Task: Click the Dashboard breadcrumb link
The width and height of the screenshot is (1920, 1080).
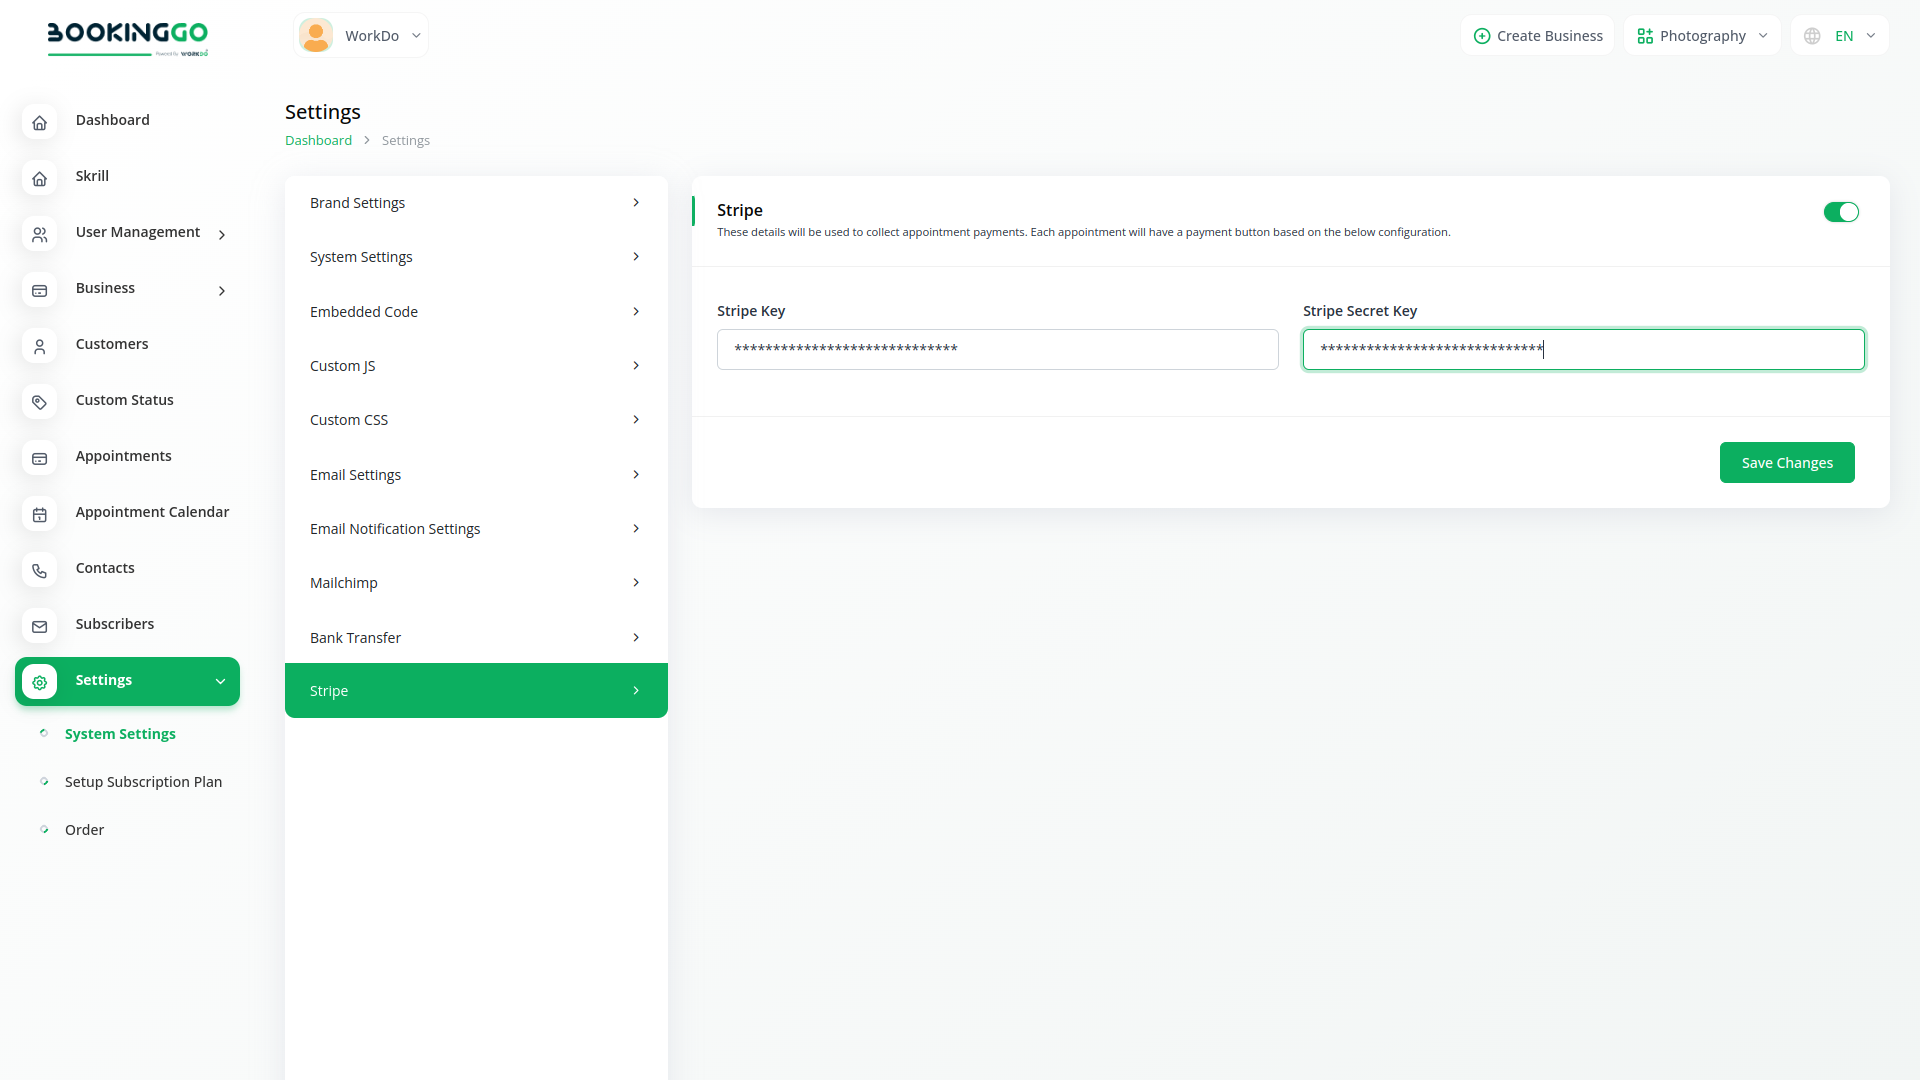Action: pyautogui.click(x=318, y=140)
